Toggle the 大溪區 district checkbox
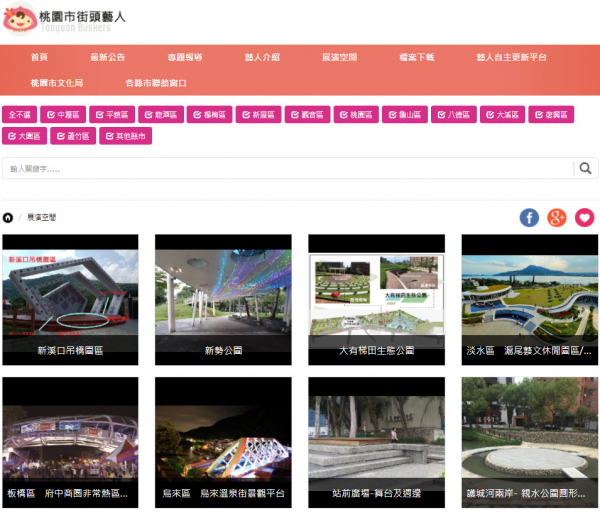Screen dimensions: 600x513 [502, 115]
